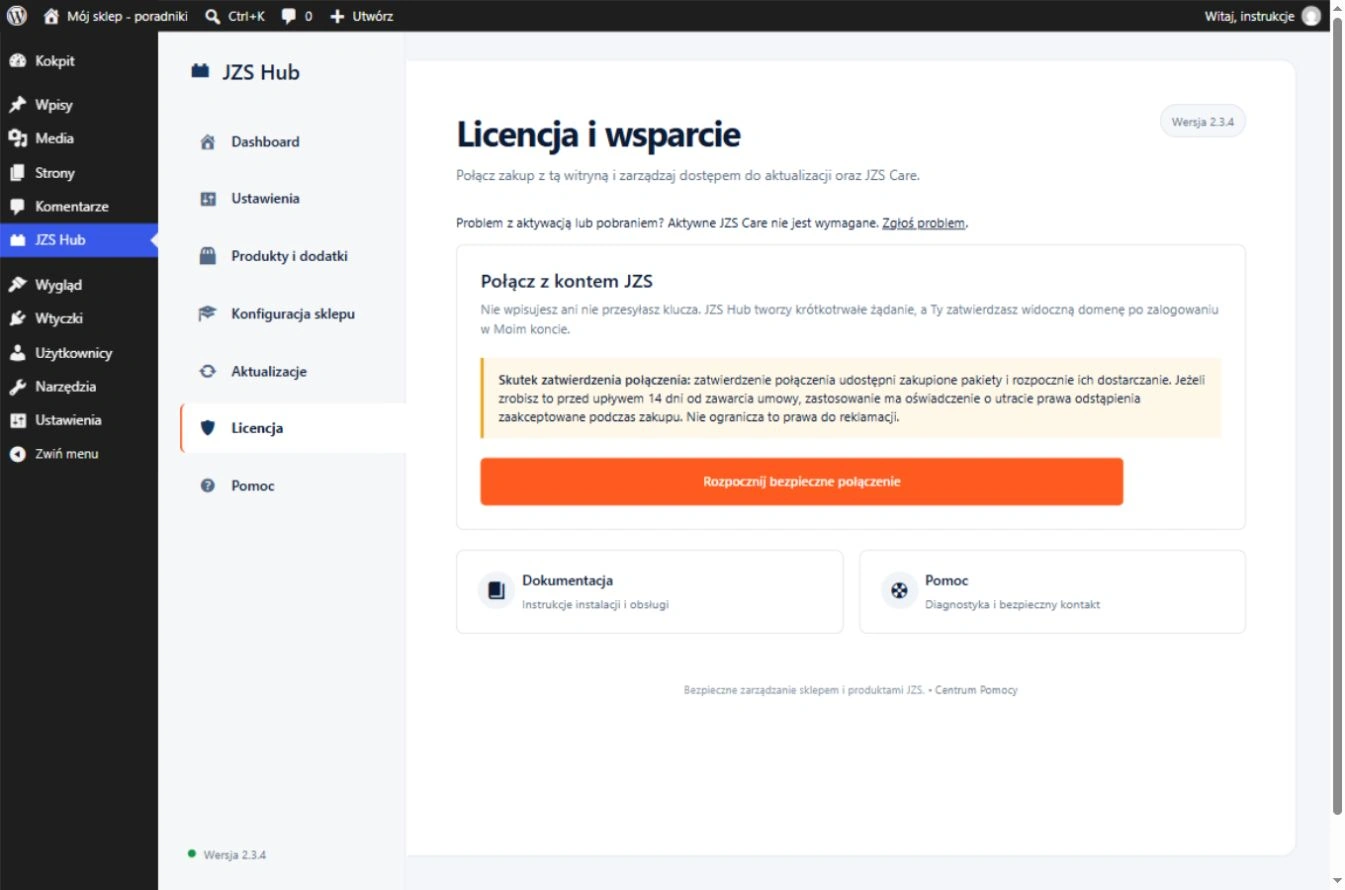
Task: Click the Pomoc question mark icon in sidebar
Action: pos(208,486)
